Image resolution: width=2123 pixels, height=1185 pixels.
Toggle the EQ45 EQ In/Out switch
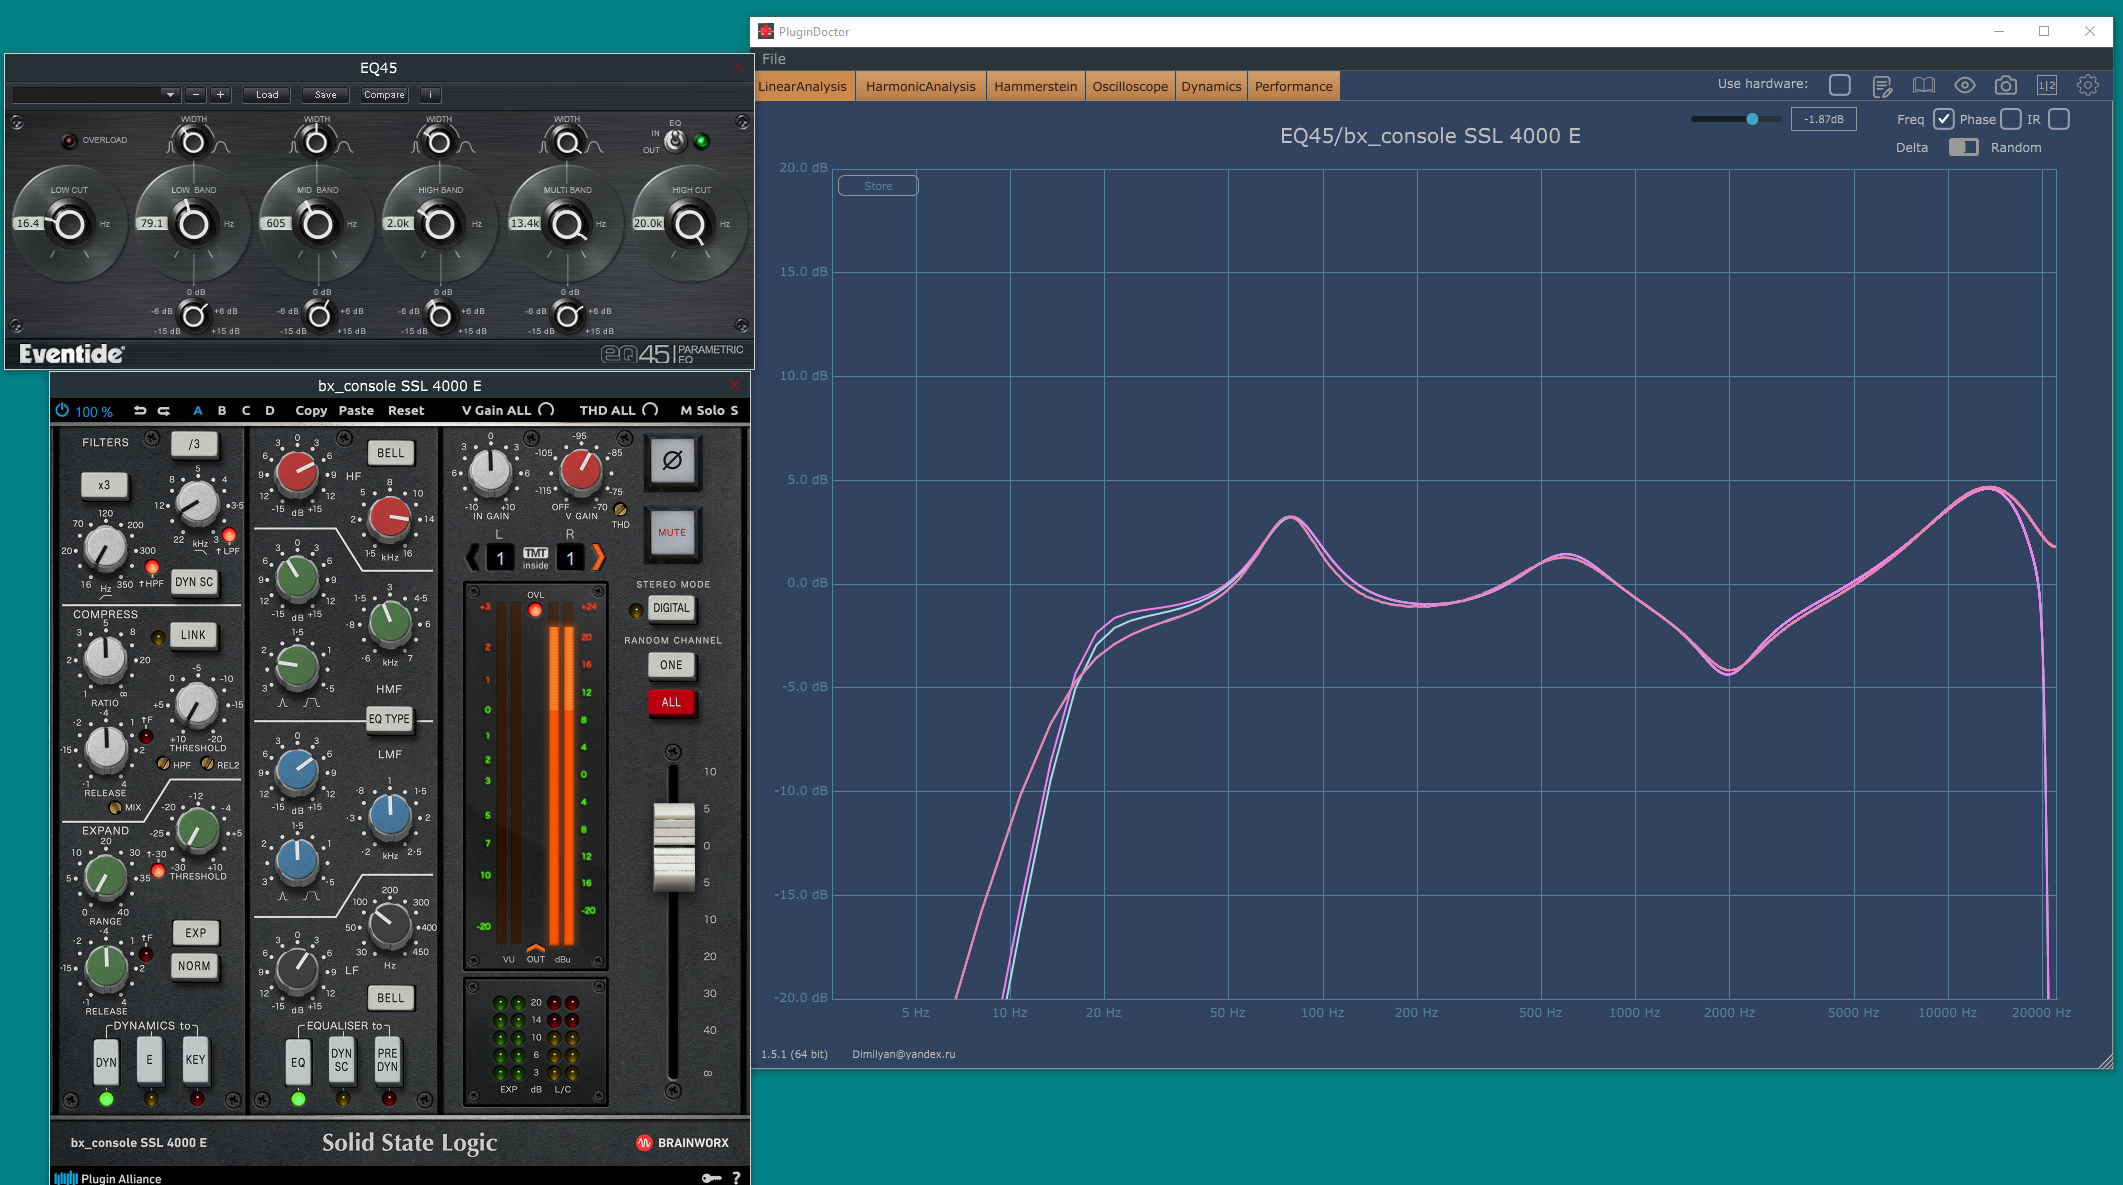pos(675,140)
